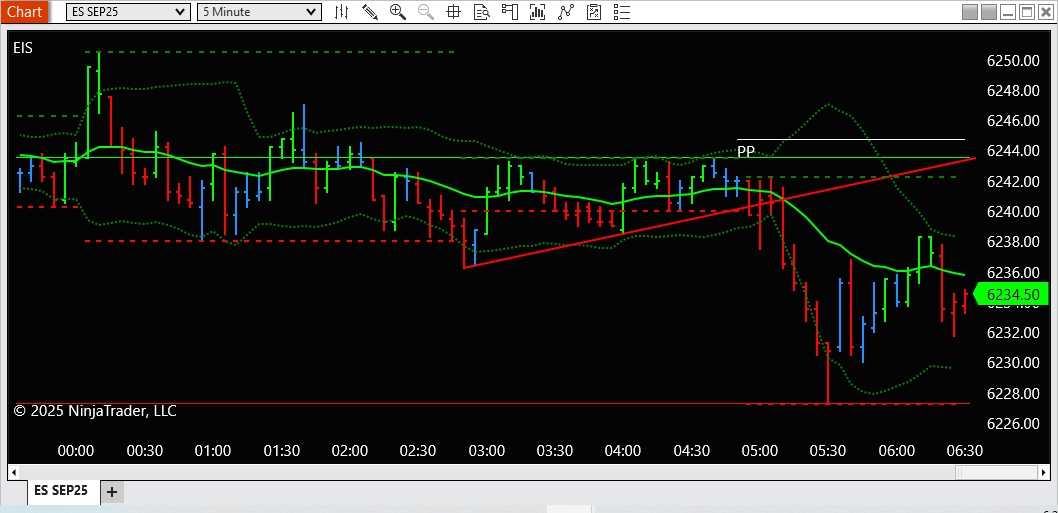The width and height of the screenshot is (1058, 513).
Task: Click the horizontal scrollbar right arrow
Action: [x=1044, y=471]
